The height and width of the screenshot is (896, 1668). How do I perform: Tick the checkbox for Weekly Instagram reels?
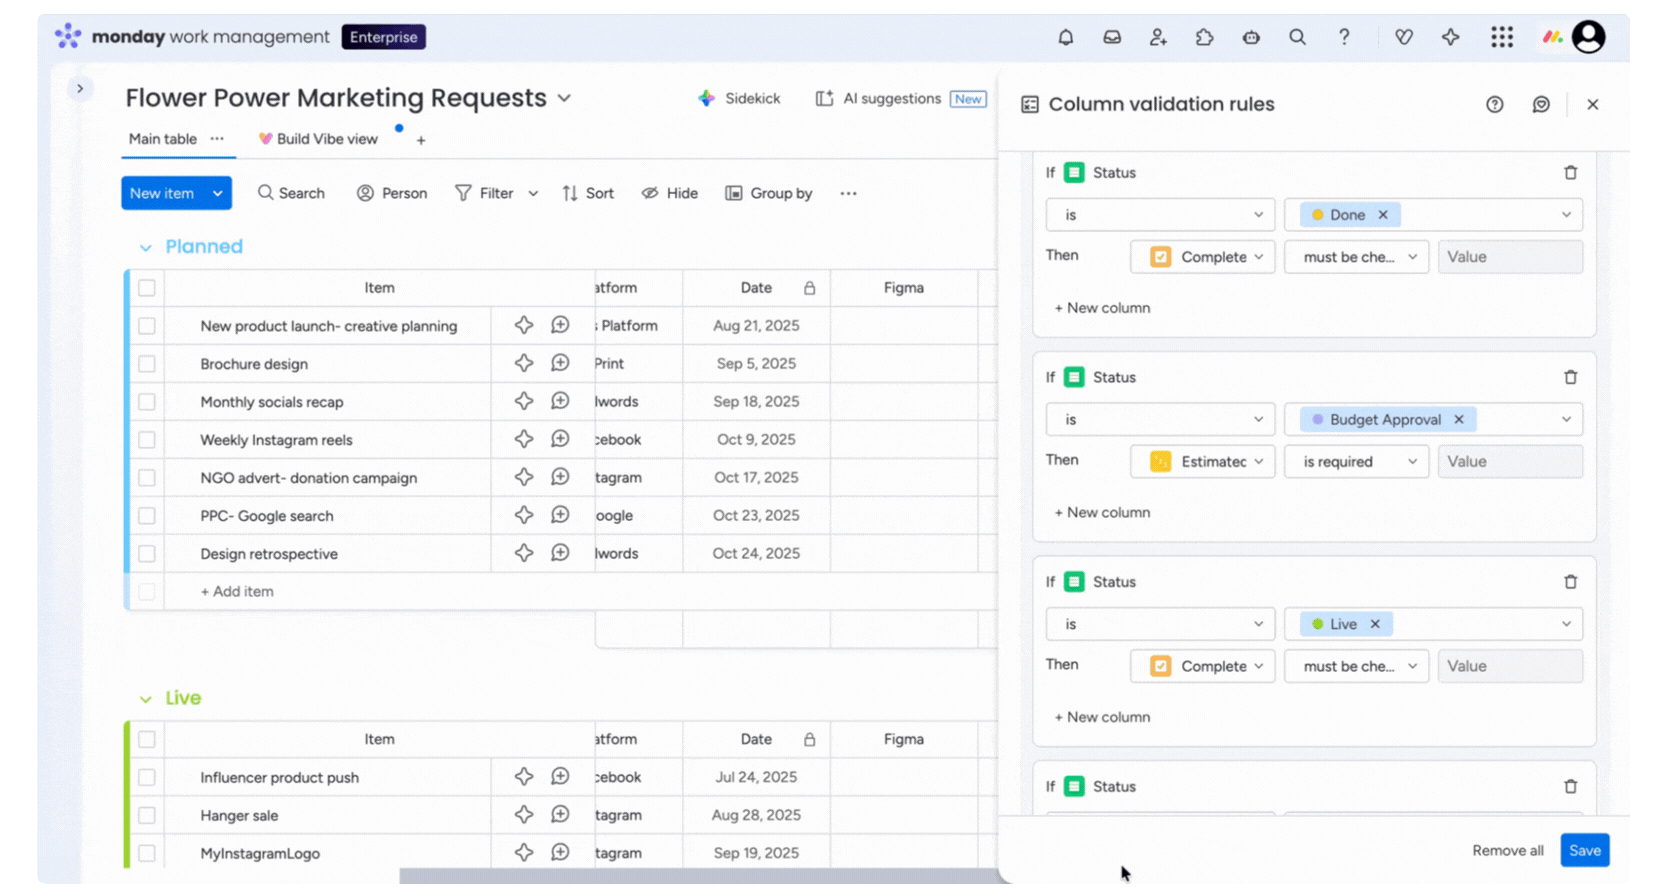click(147, 440)
